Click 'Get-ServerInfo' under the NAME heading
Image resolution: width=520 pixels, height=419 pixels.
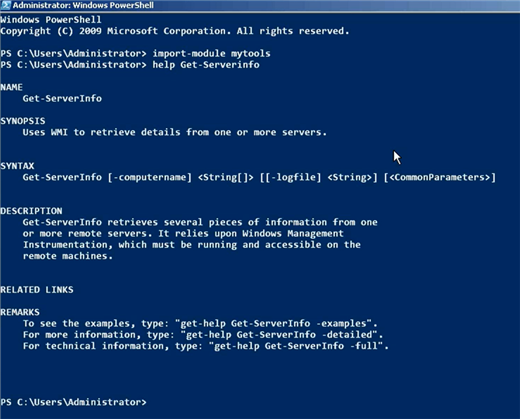[62, 98]
